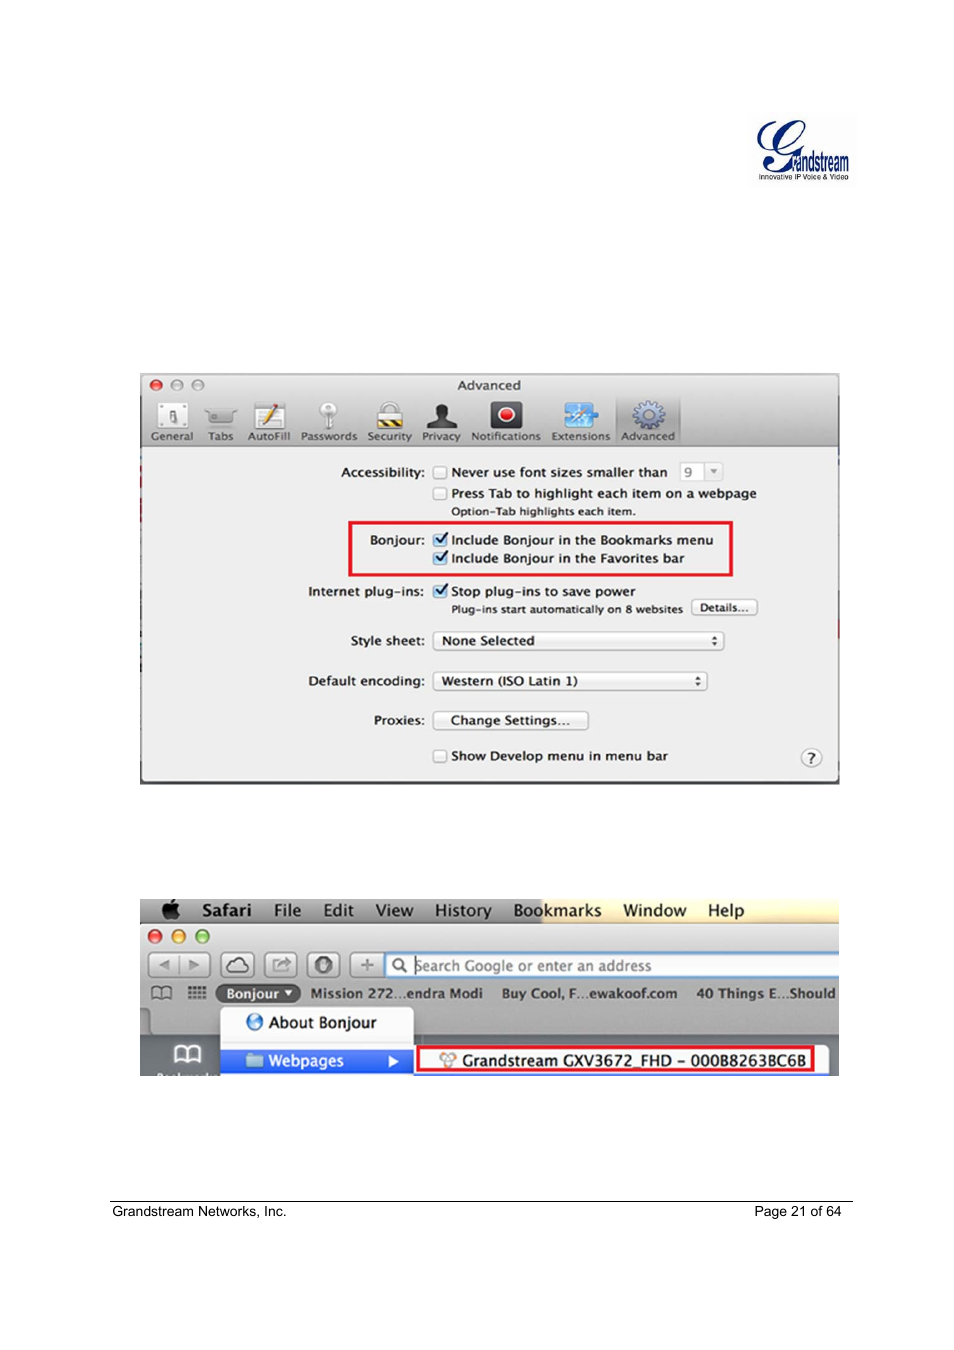Open the Edit menu
The width and height of the screenshot is (954, 1350).
click(338, 910)
